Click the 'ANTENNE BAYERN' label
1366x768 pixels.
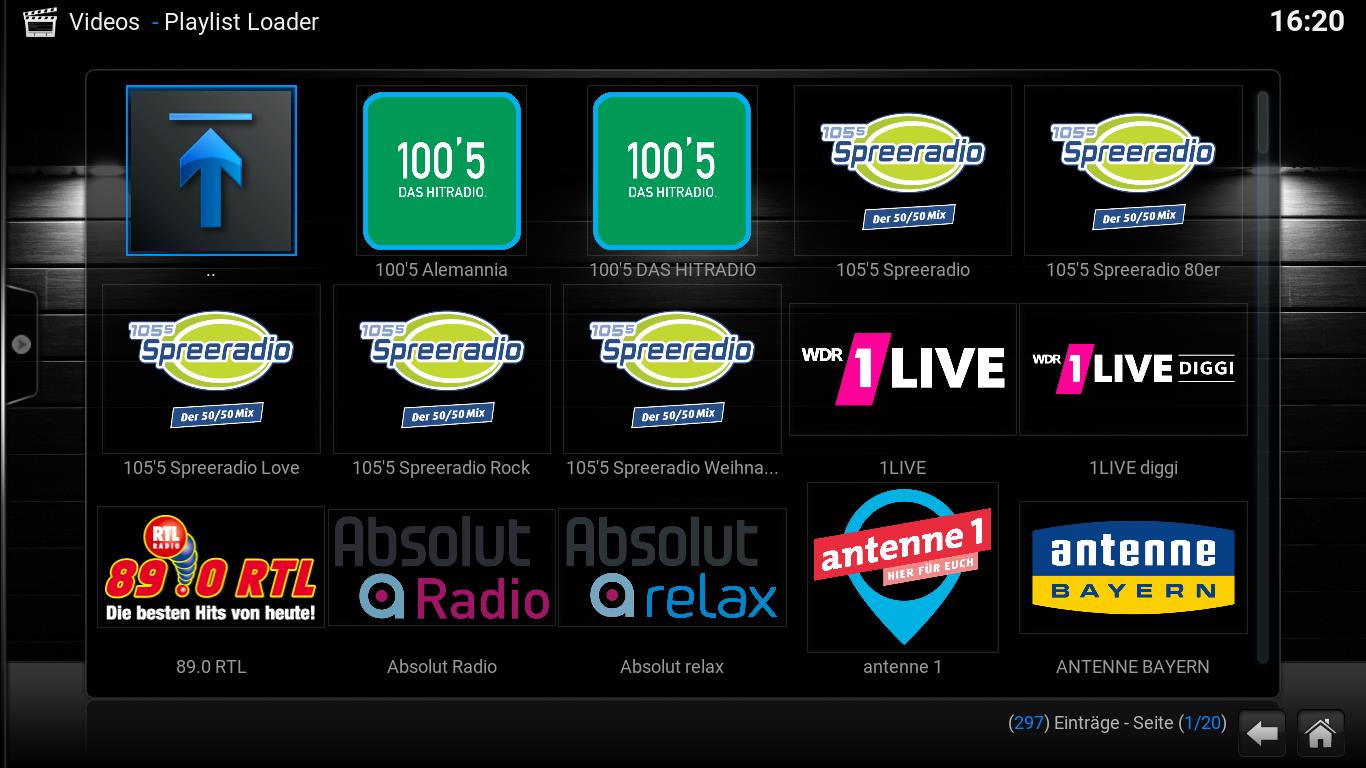click(1133, 667)
